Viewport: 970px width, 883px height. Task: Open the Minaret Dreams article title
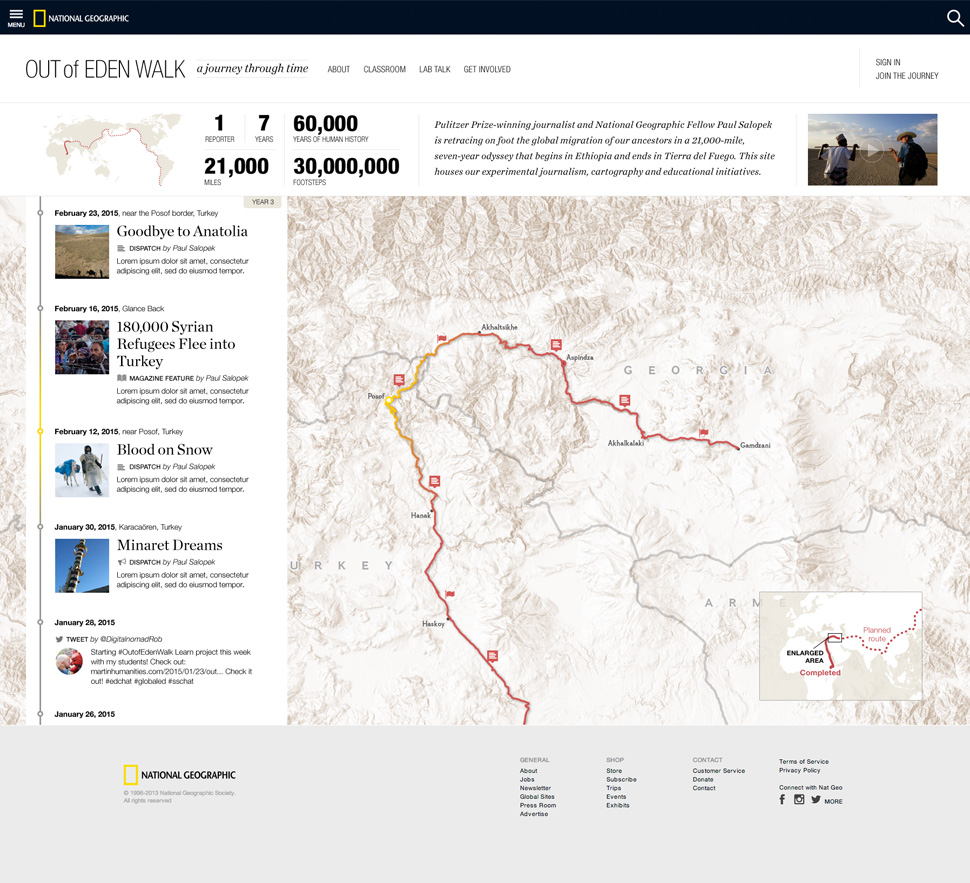click(x=170, y=545)
